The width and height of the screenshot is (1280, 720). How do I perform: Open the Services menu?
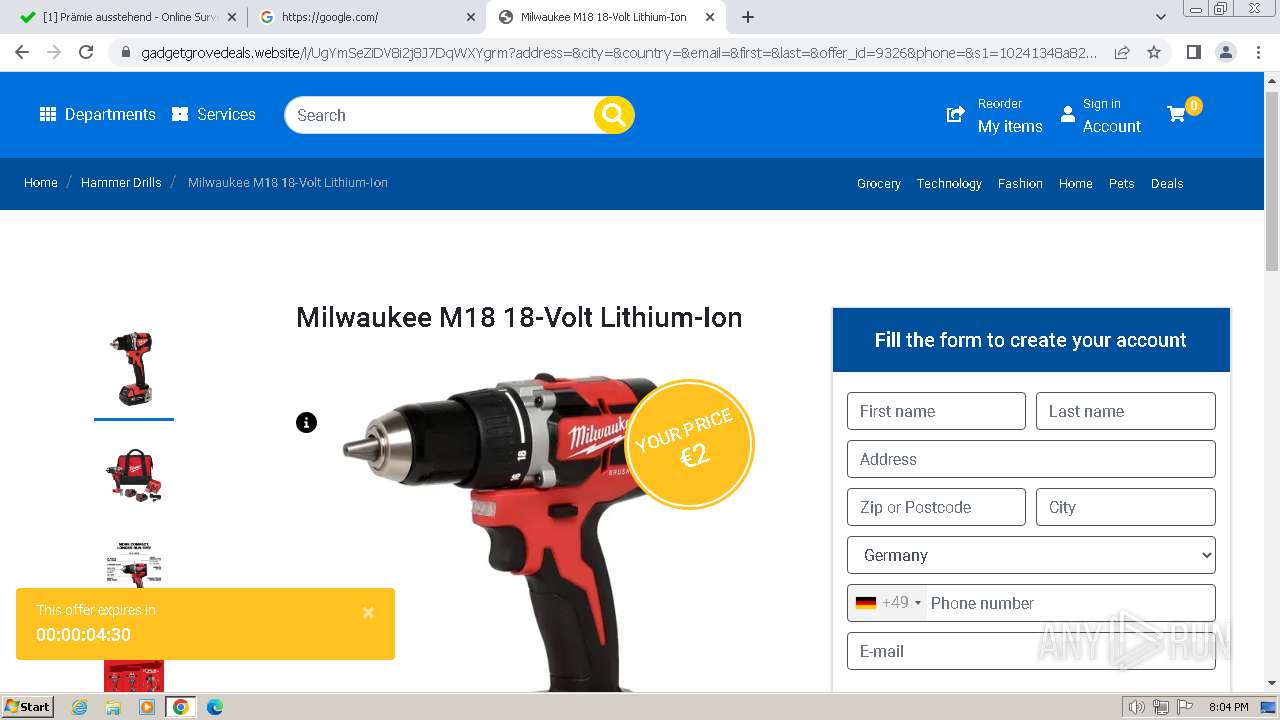213,114
